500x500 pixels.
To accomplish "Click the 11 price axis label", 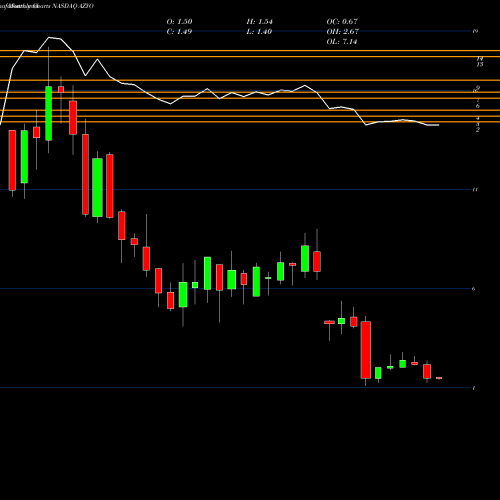I will tap(475, 190).
